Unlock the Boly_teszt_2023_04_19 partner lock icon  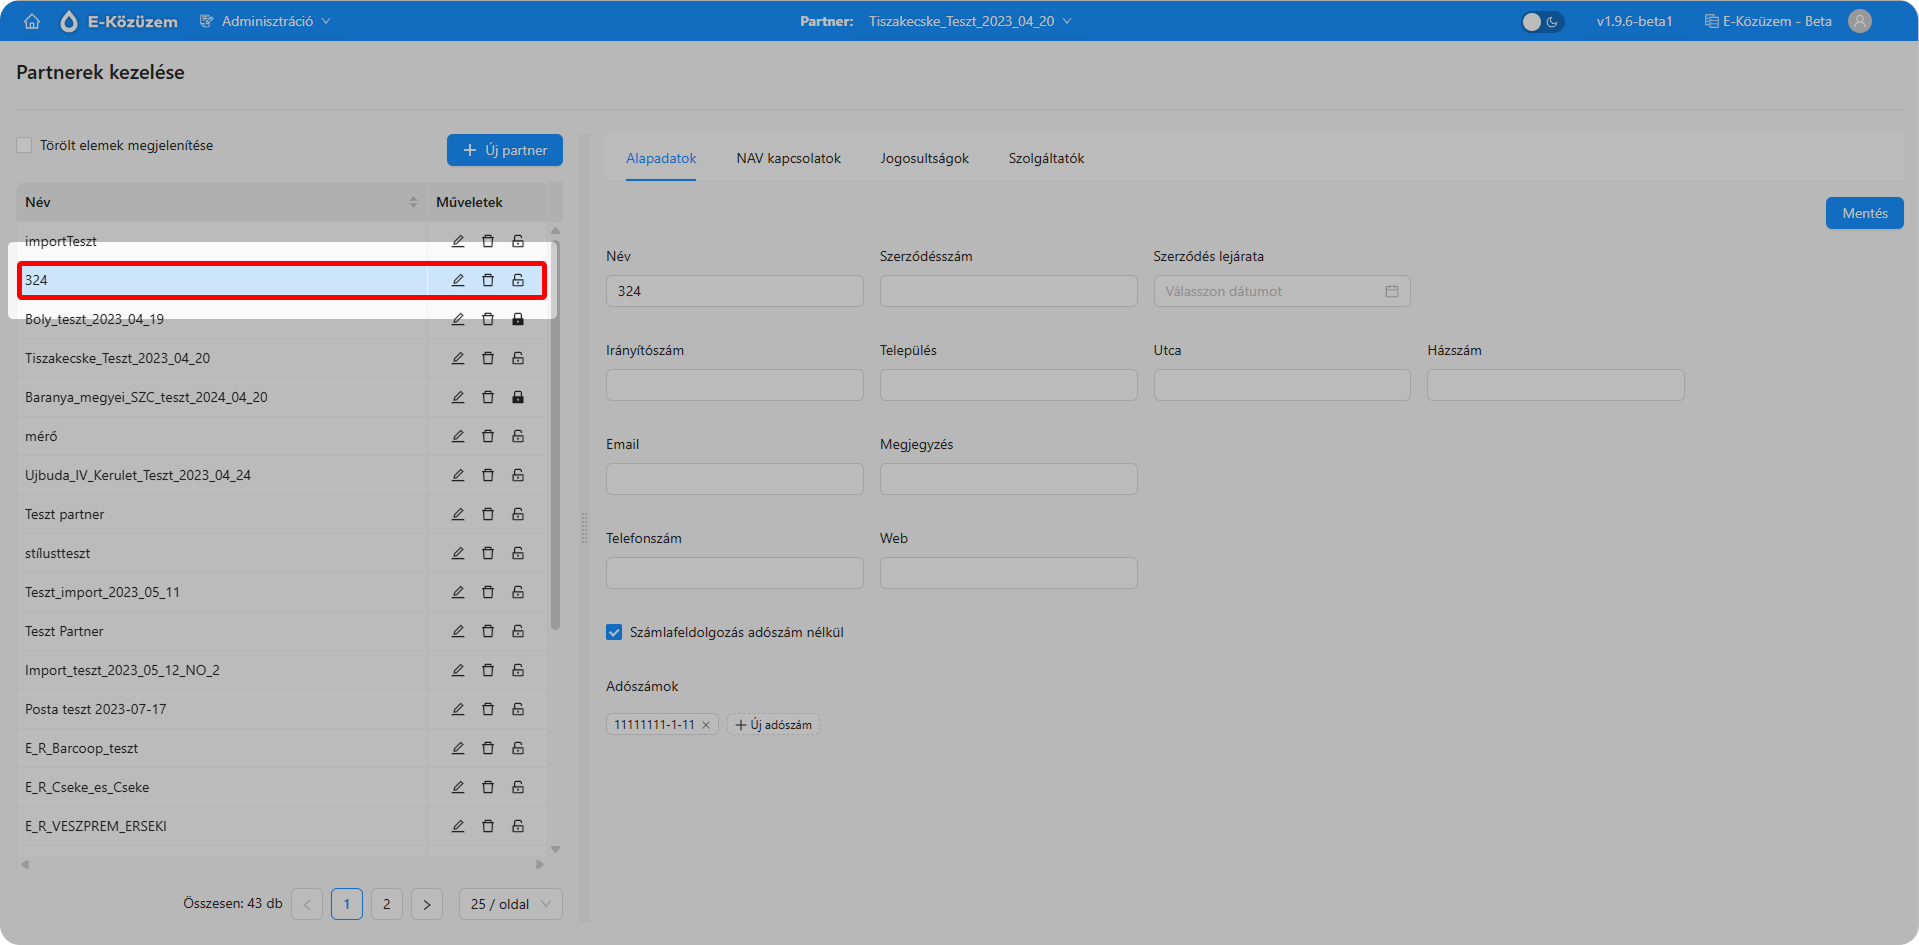click(518, 319)
